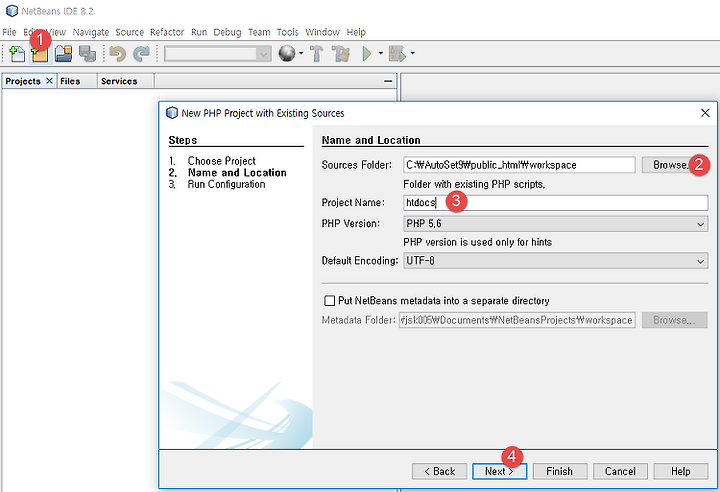Open the Refactor menu

(167, 32)
